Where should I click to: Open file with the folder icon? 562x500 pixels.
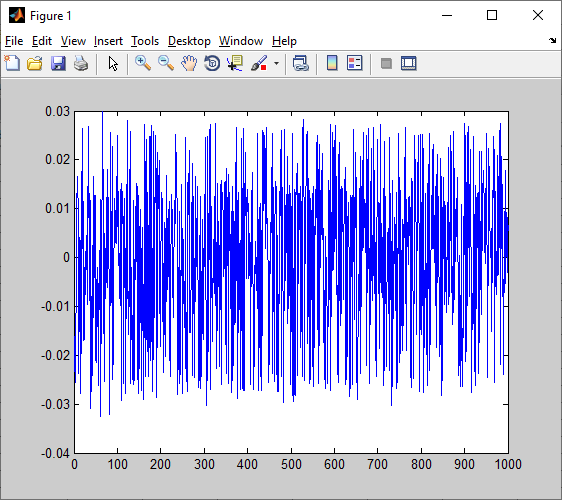(35, 63)
